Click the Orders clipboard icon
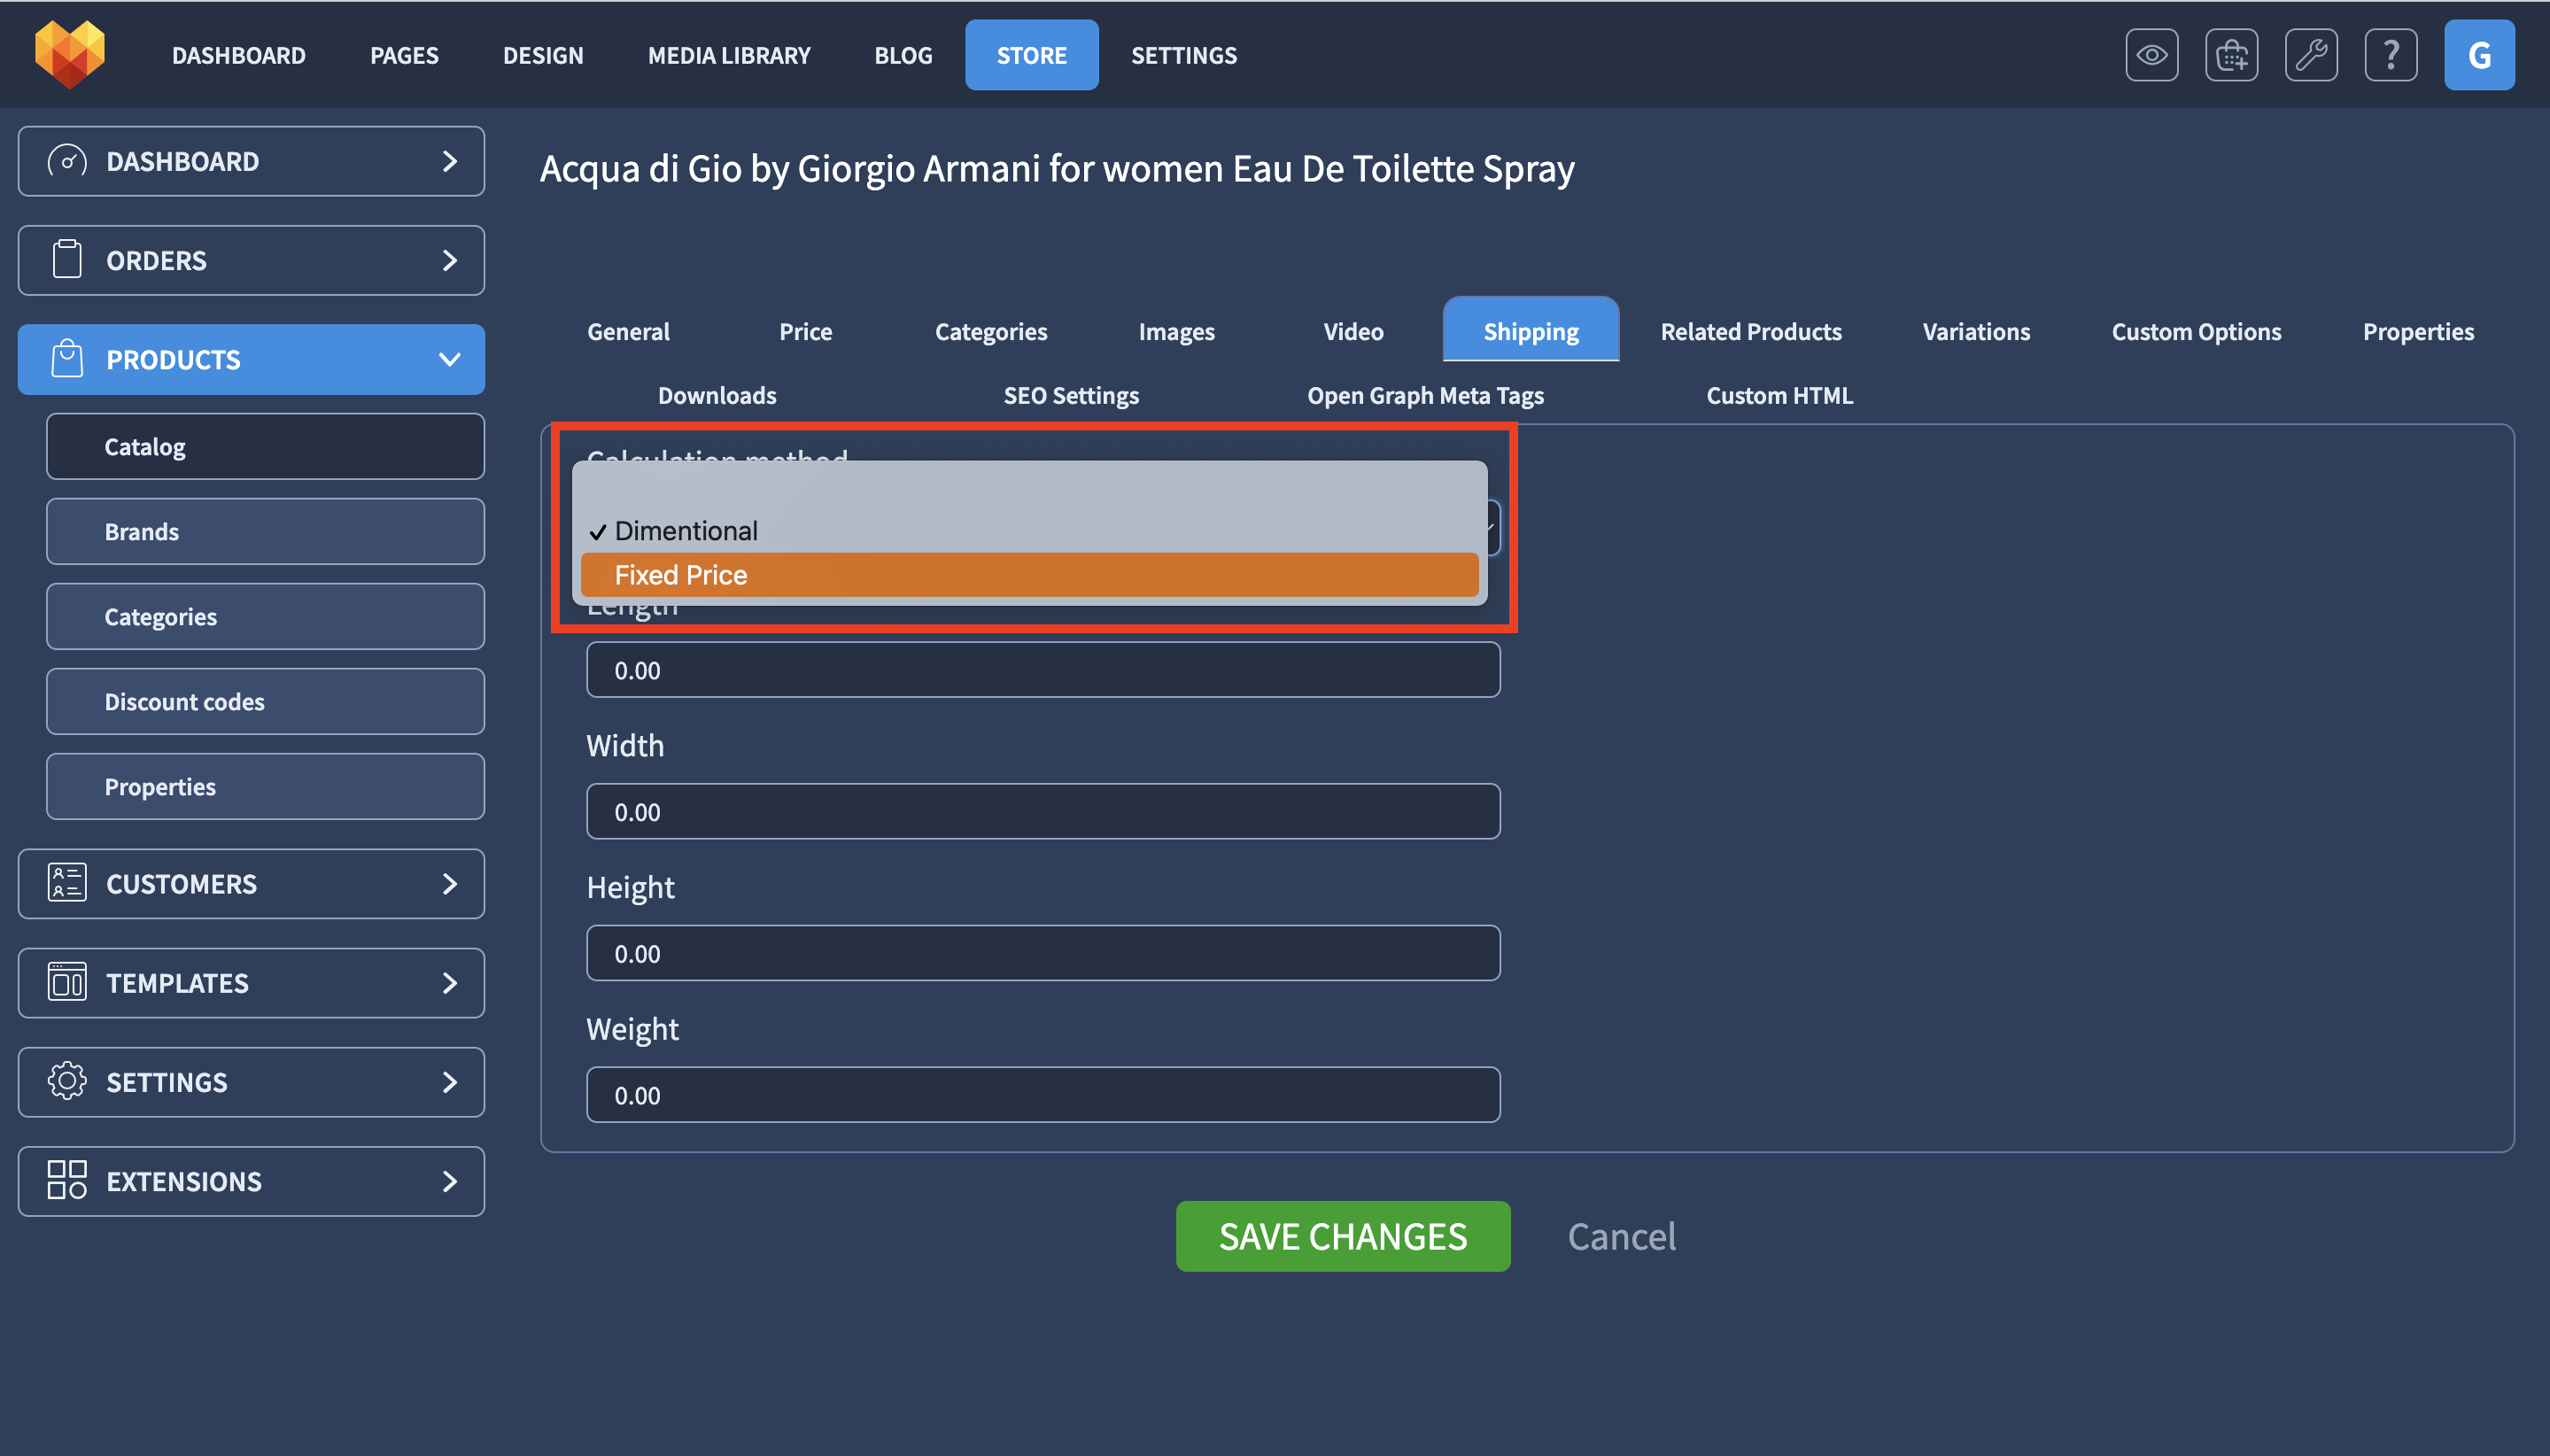Image resolution: width=2550 pixels, height=1456 pixels. point(67,260)
